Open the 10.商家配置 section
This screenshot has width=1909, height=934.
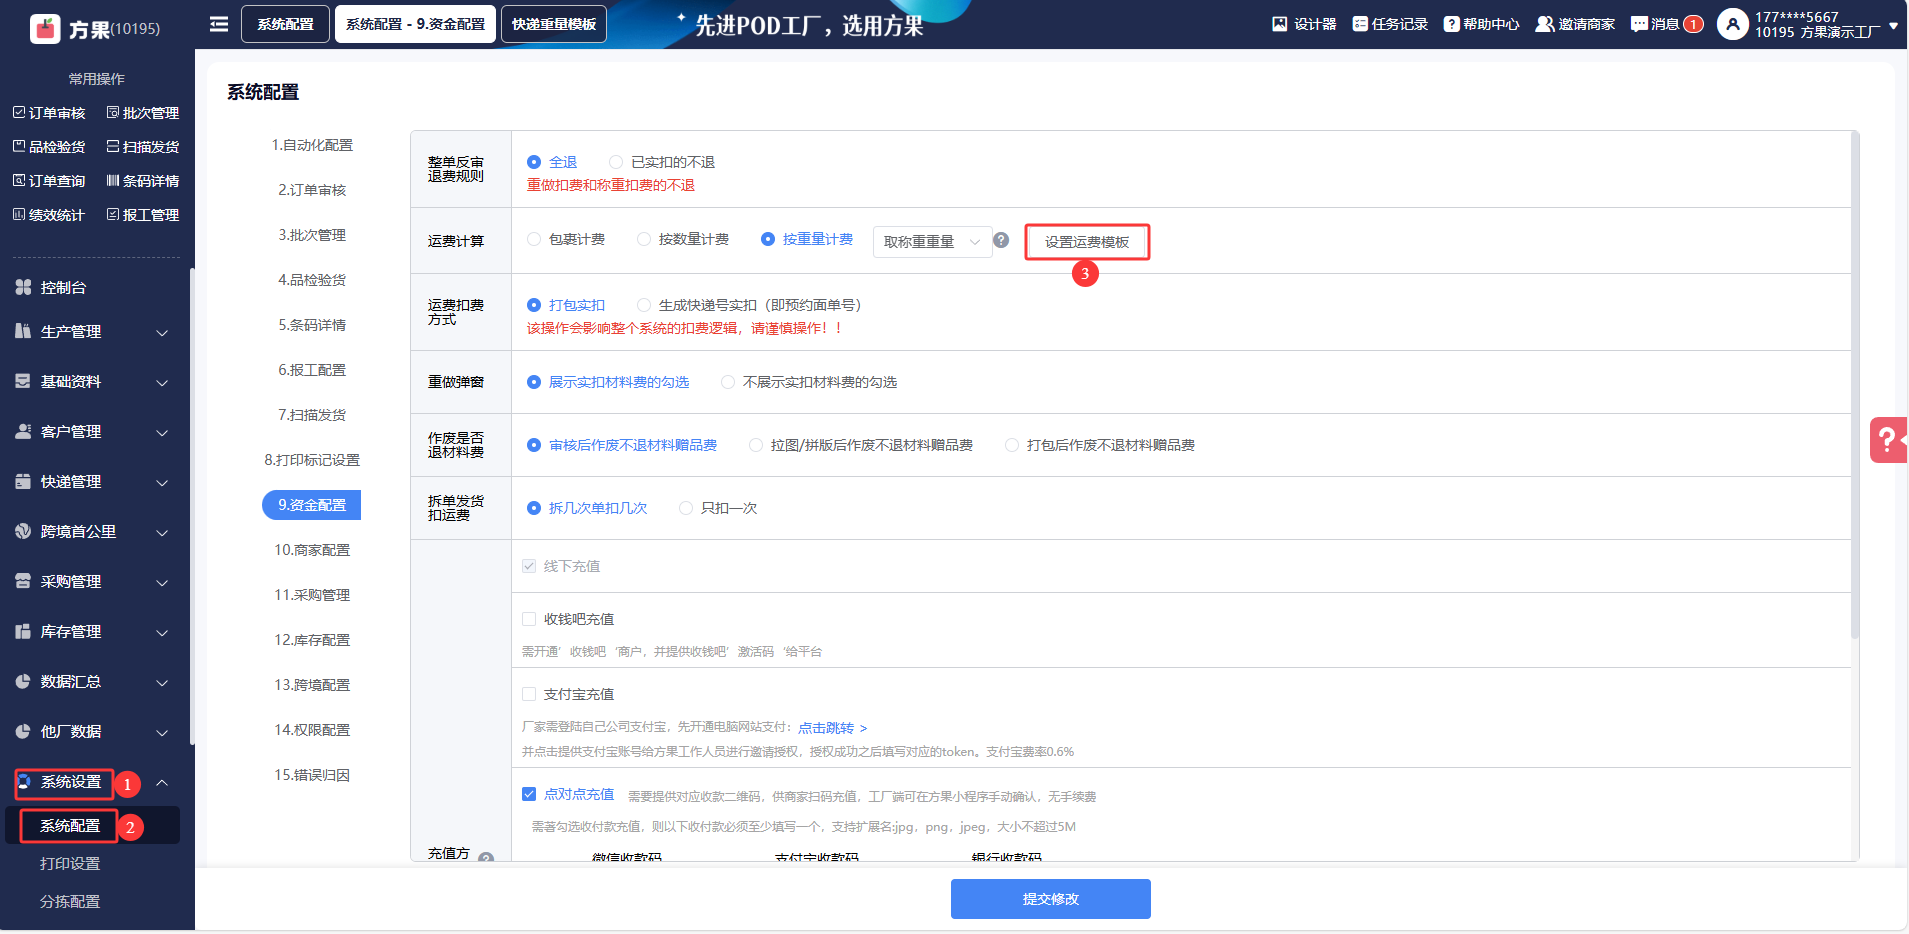[x=312, y=550]
